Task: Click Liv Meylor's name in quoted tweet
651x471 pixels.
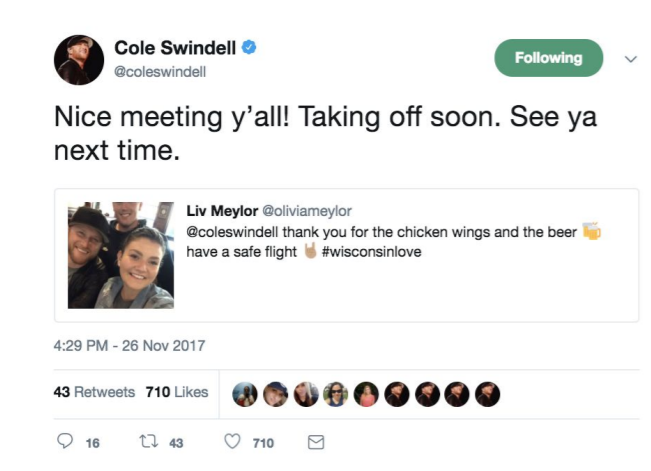Action: pos(222,211)
